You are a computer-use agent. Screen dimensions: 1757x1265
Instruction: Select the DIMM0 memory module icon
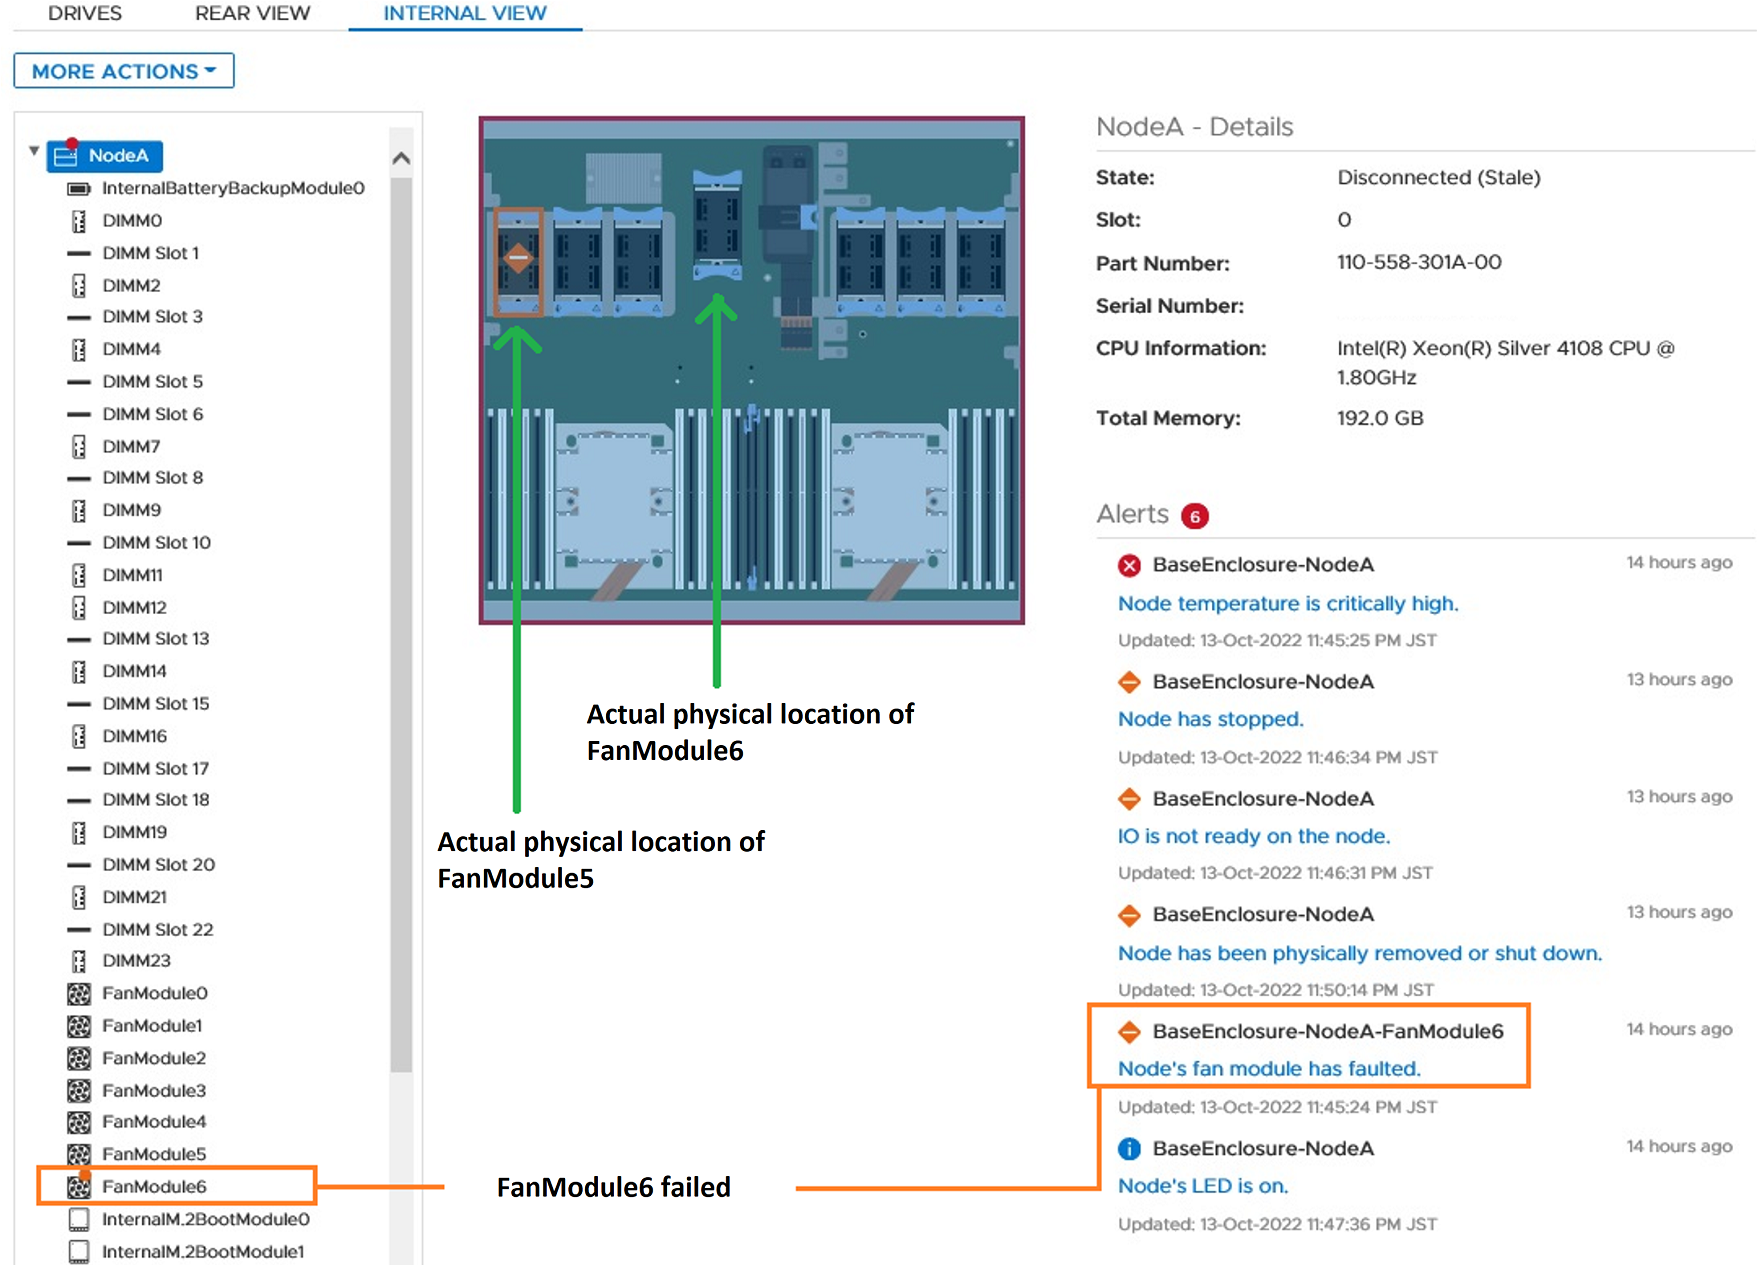tap(80, 221)
